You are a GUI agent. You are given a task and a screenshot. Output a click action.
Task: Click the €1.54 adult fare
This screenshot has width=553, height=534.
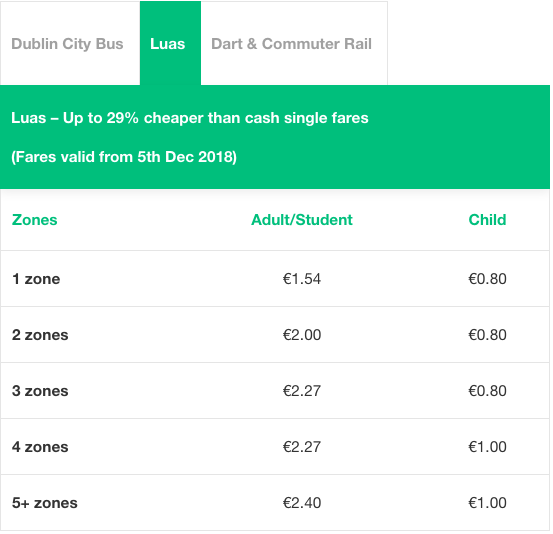302,279
